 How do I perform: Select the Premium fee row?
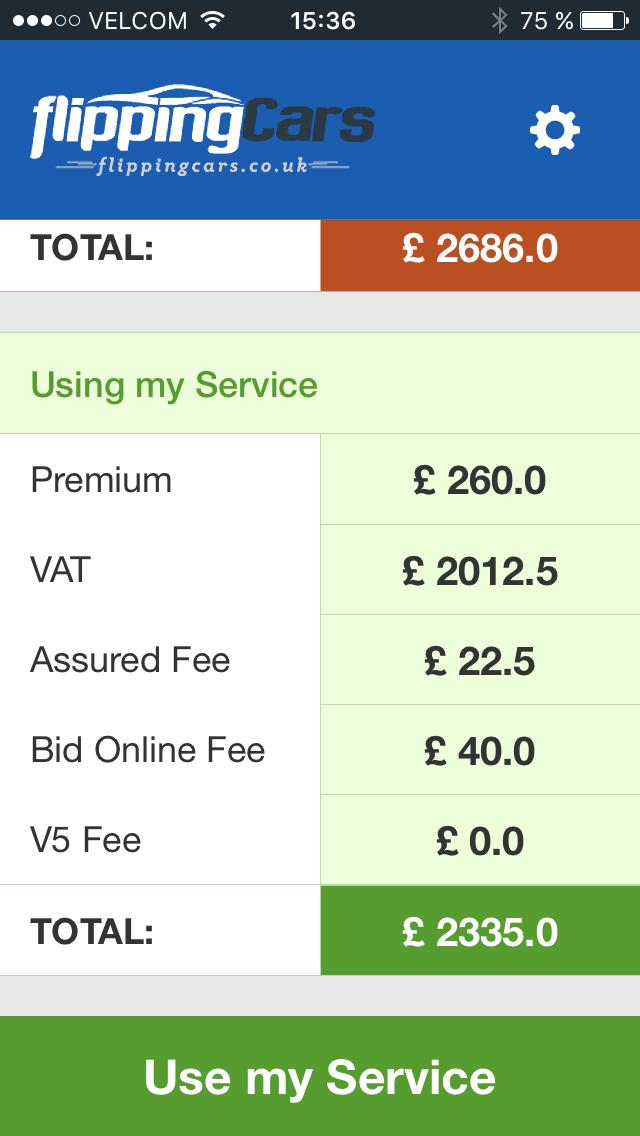tap(160, 480)
